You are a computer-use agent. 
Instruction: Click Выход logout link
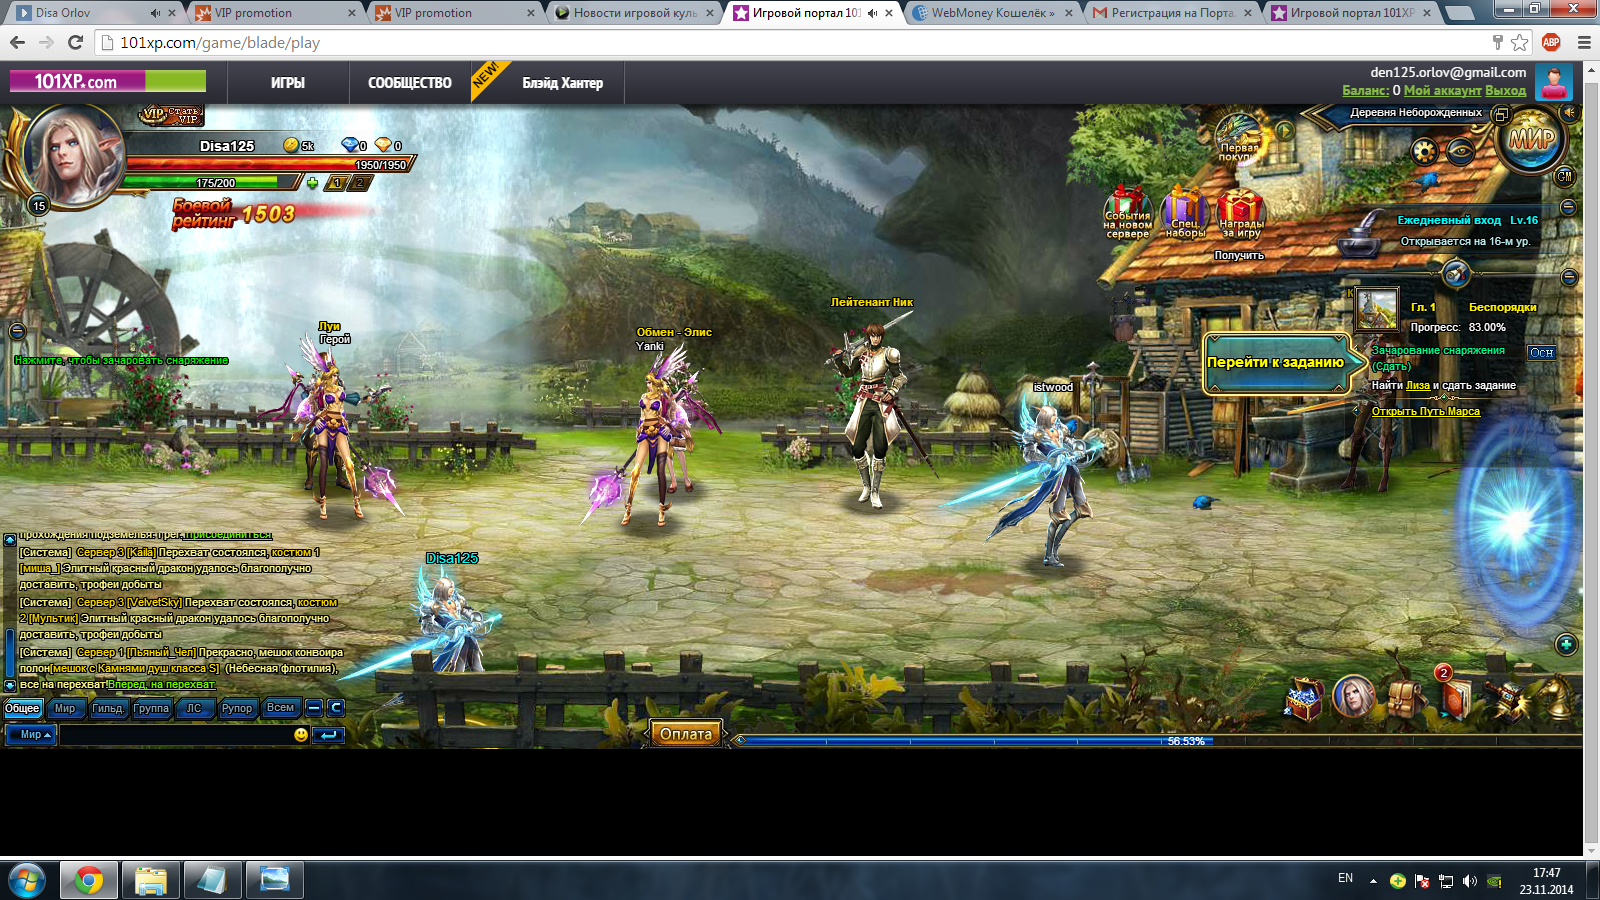tap(1505, 90)
